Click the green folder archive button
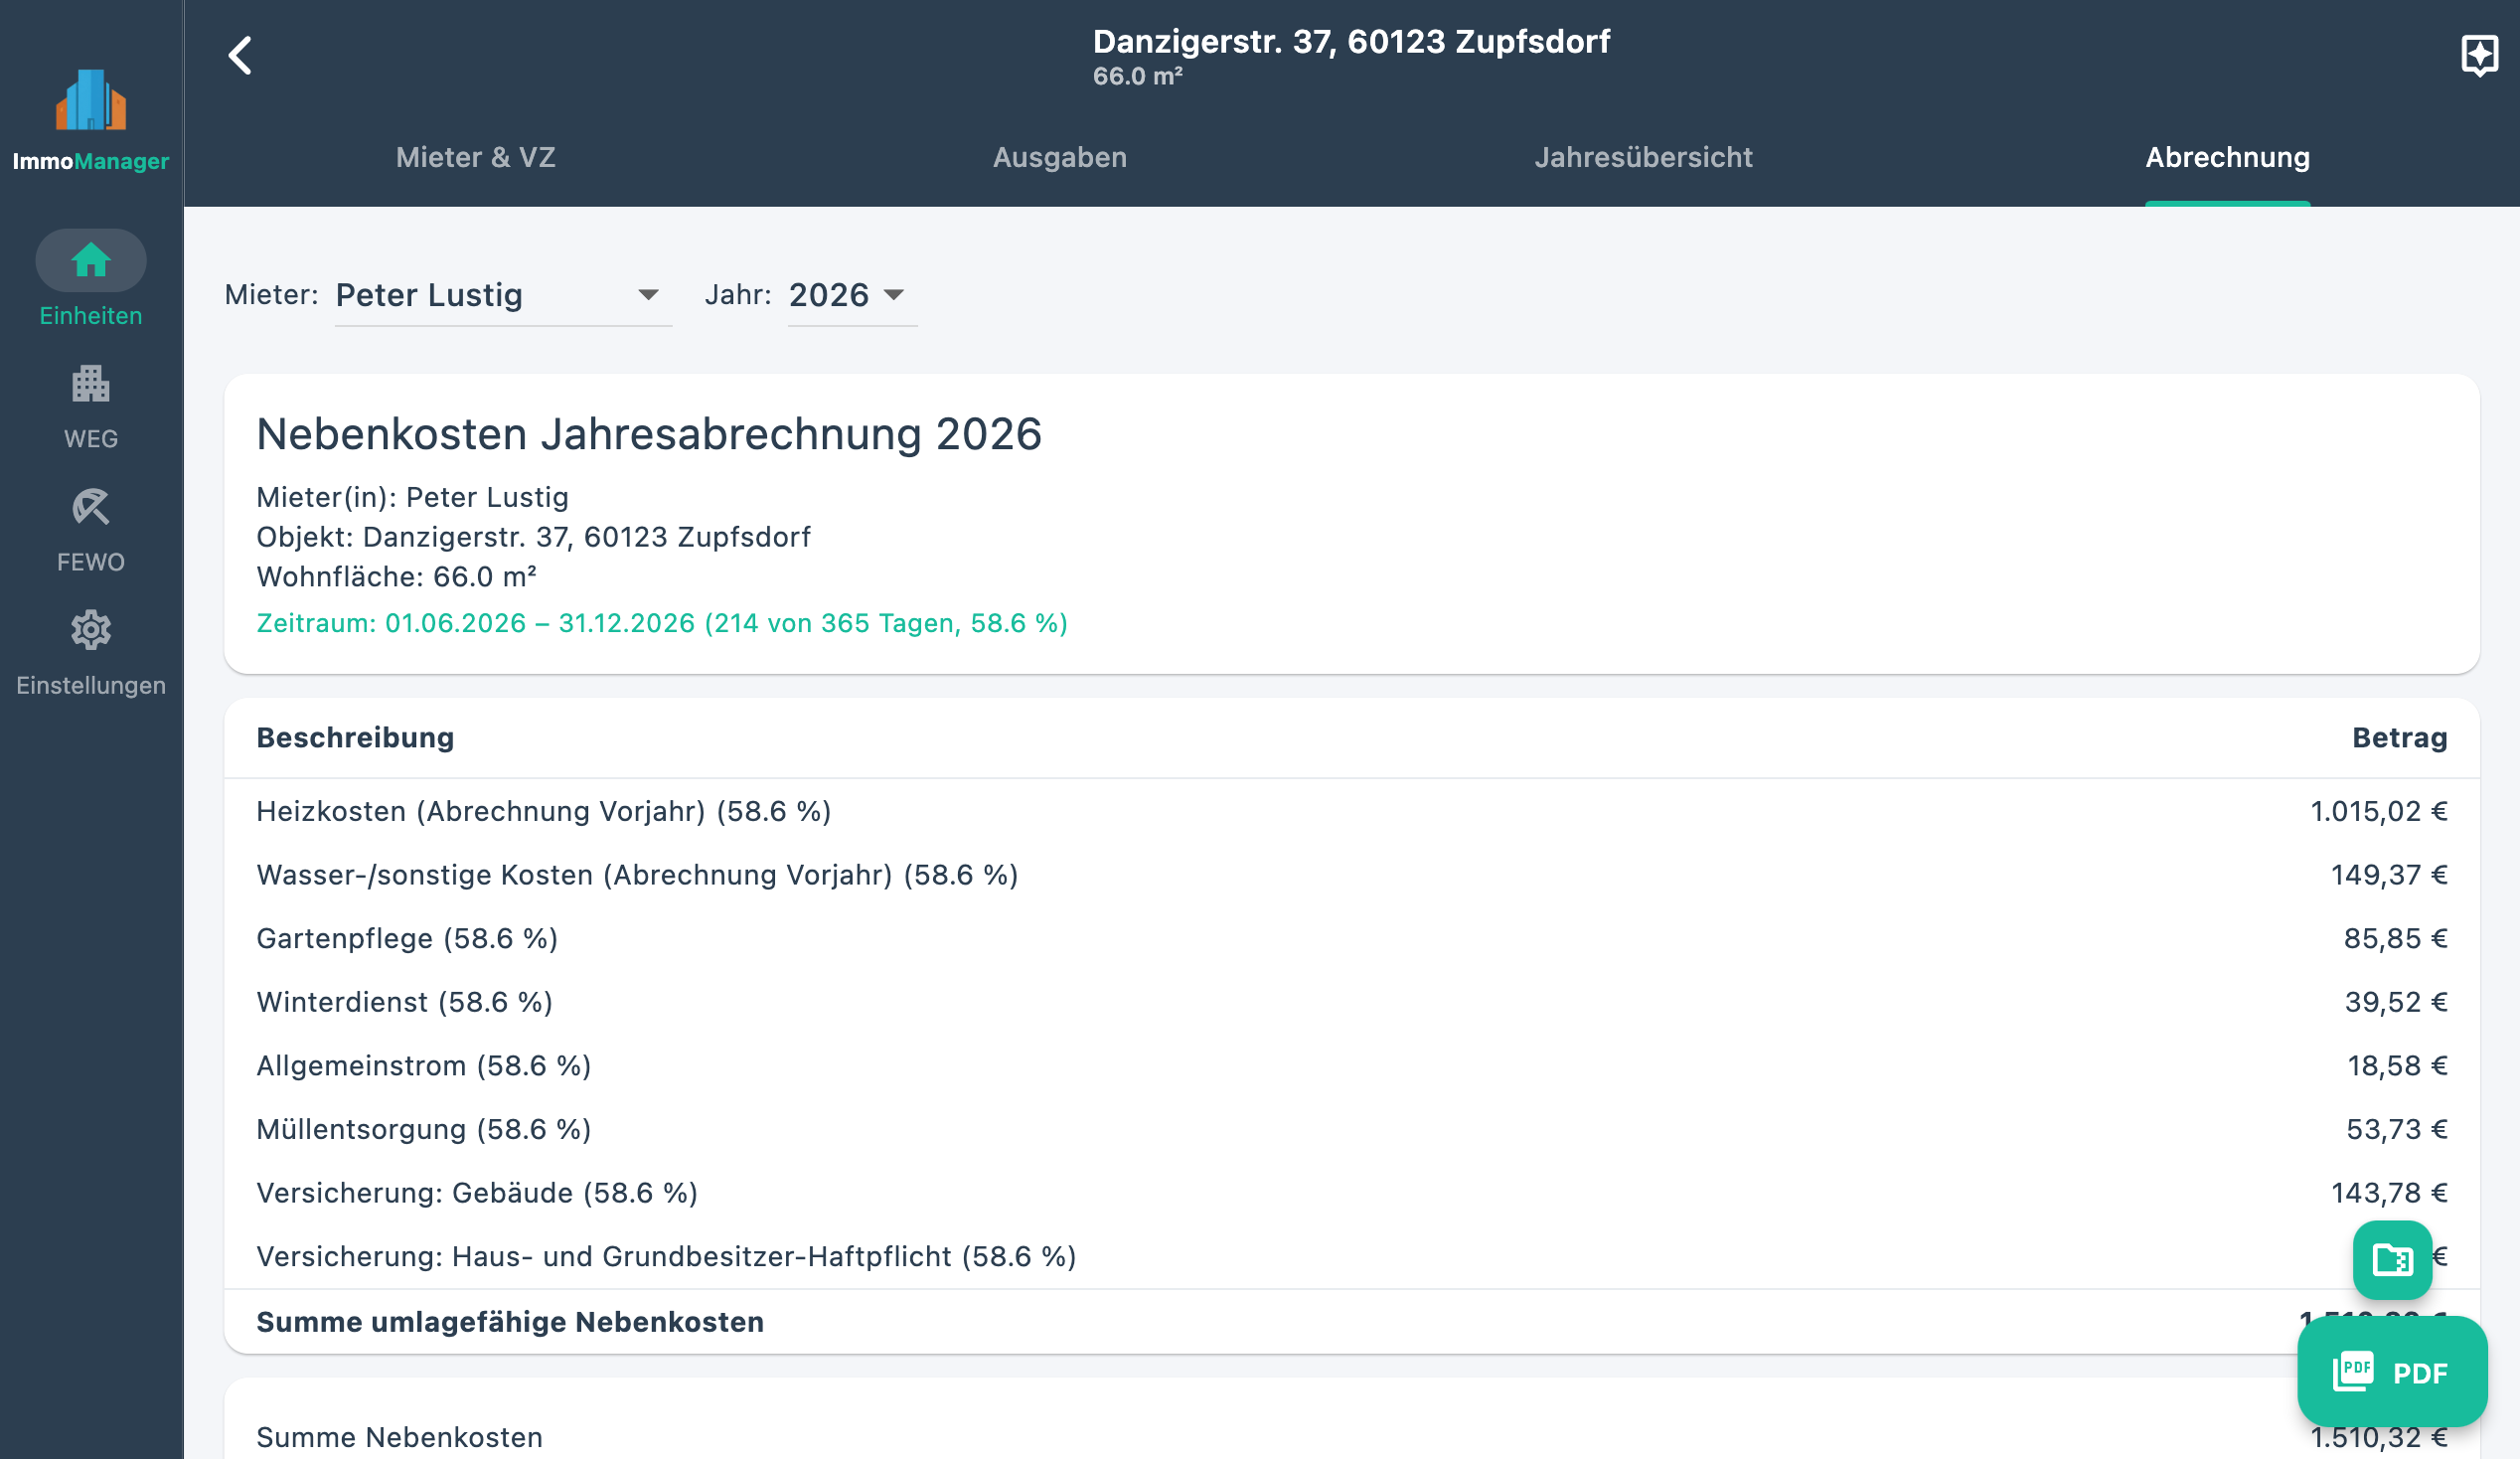2520x1459 pixels. (2392, 1259)
